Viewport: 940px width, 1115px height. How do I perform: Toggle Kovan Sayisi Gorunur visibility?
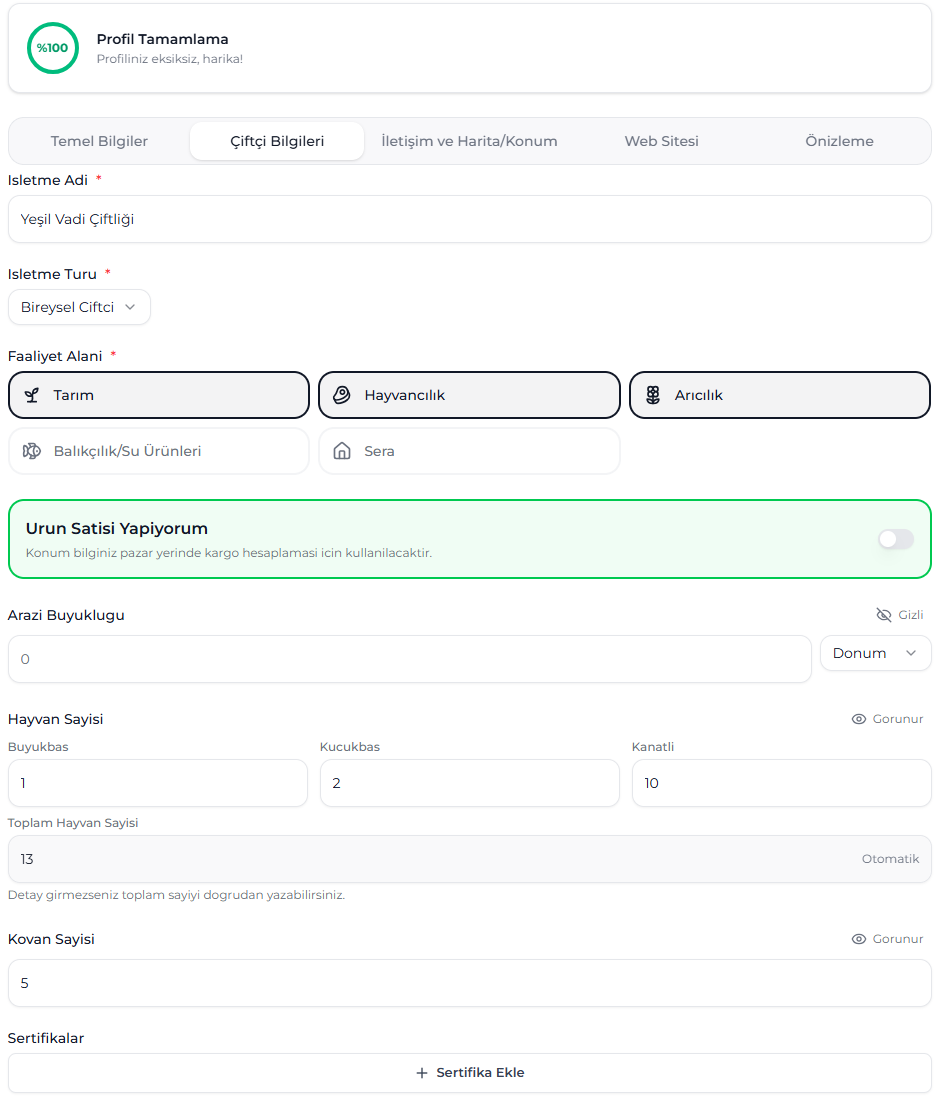point(887,939)
